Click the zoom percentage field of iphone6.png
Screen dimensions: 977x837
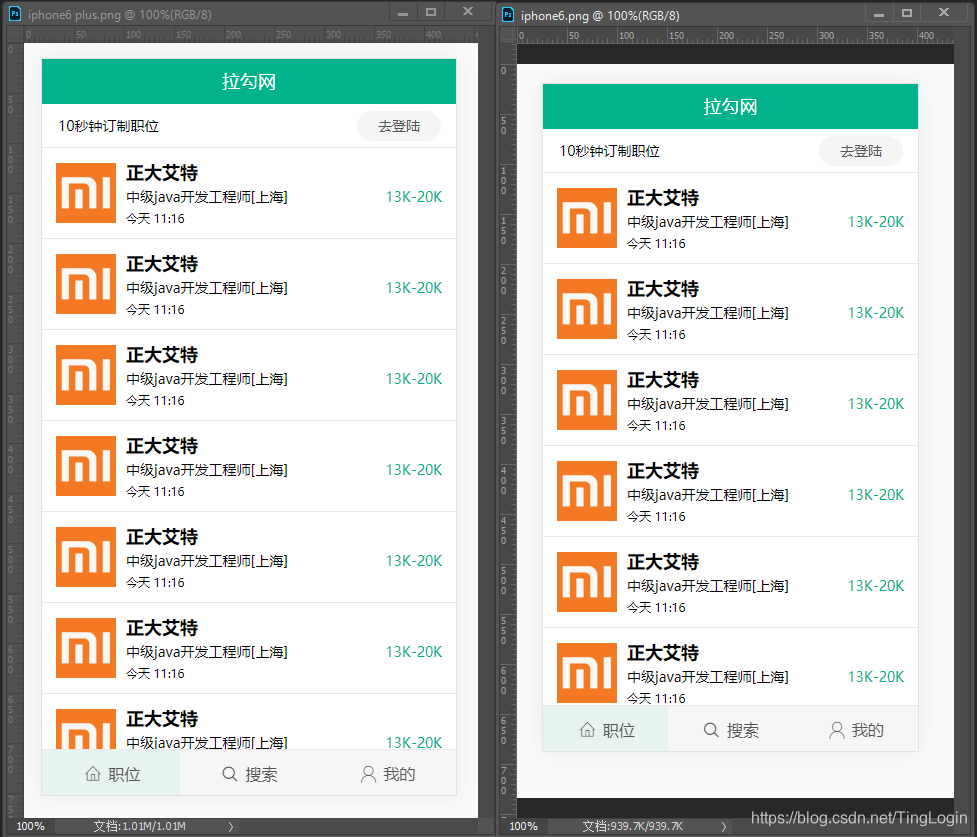pyautogui.click(x=523, y=826)
